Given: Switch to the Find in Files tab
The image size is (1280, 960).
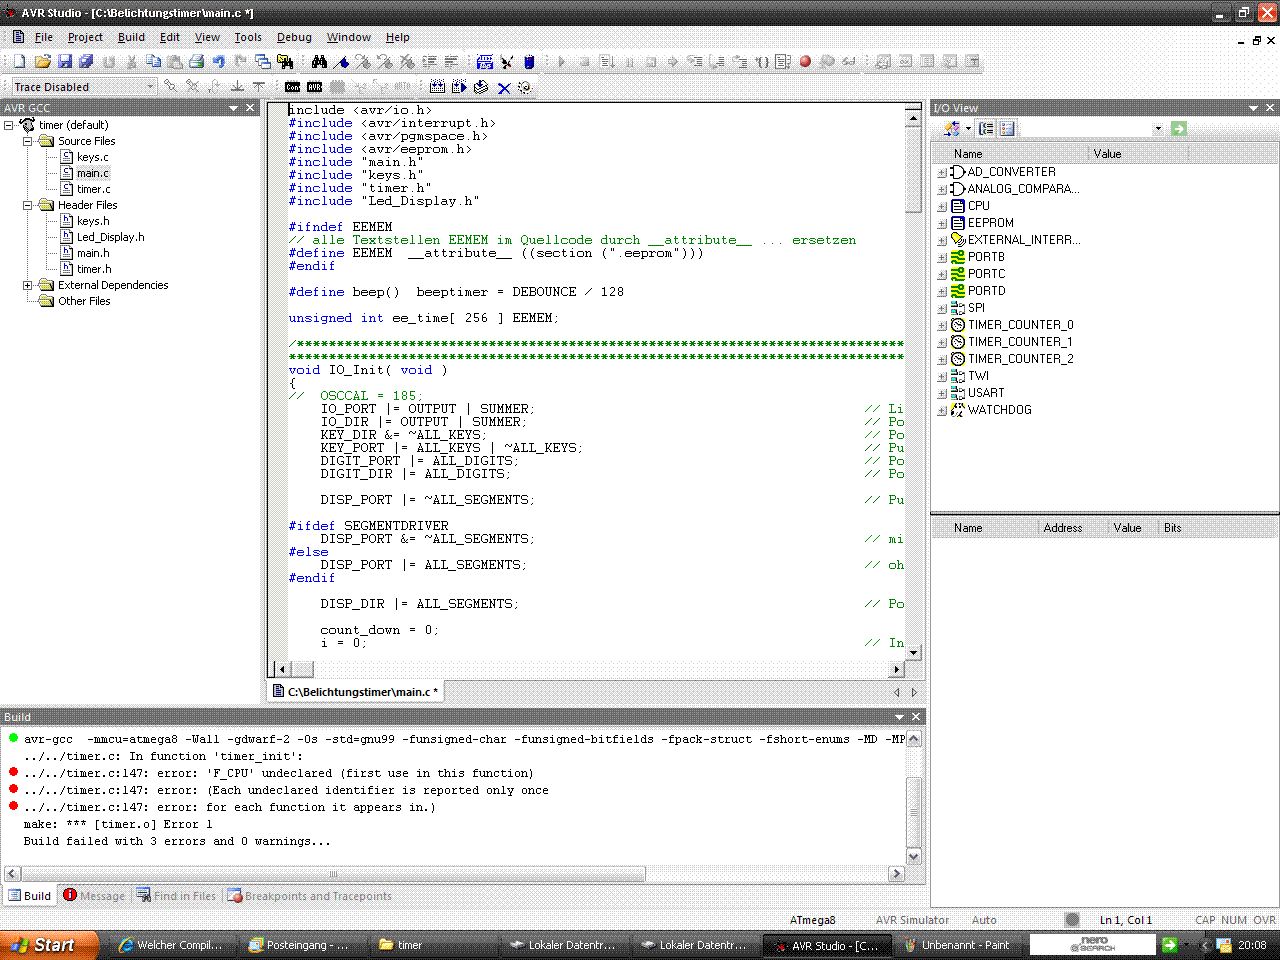Looking at the screenshot, I should pos(176,896).
